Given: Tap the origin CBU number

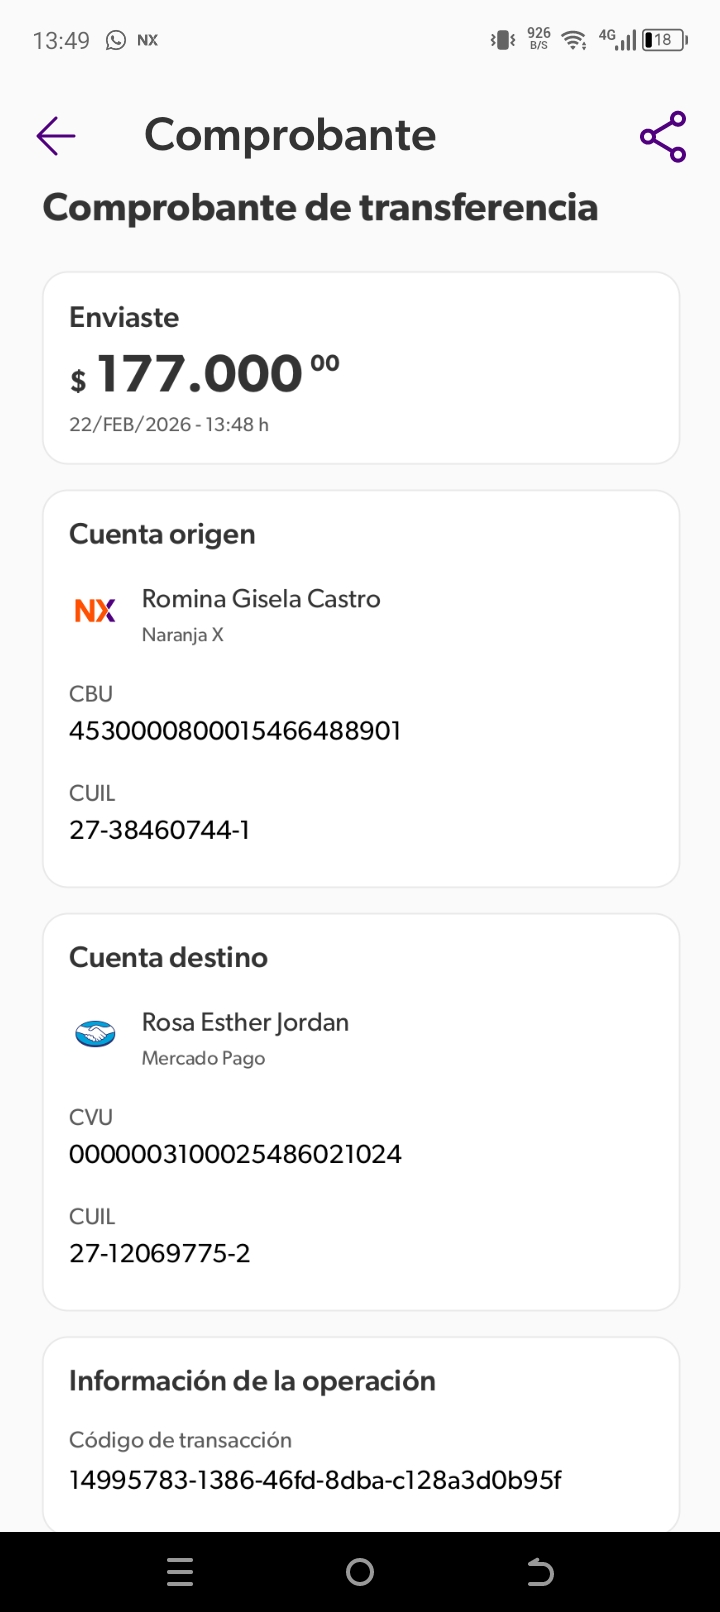Looking at the screenshot, I should pos(235,731).
